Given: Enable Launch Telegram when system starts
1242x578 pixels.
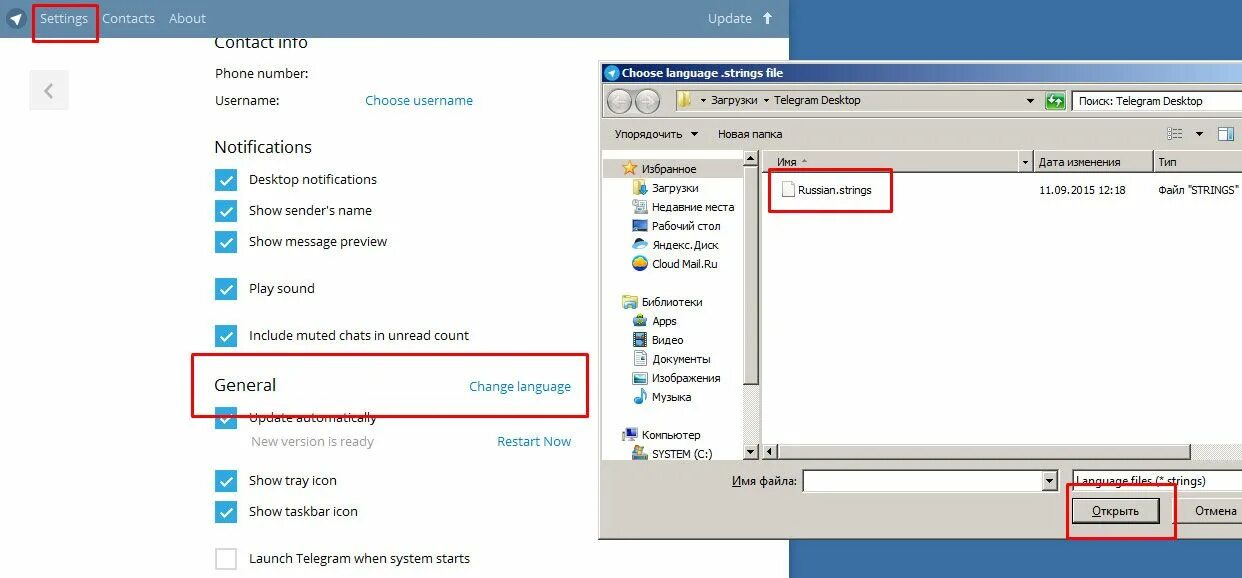Looking at the screenshot, I should (226, 559).
